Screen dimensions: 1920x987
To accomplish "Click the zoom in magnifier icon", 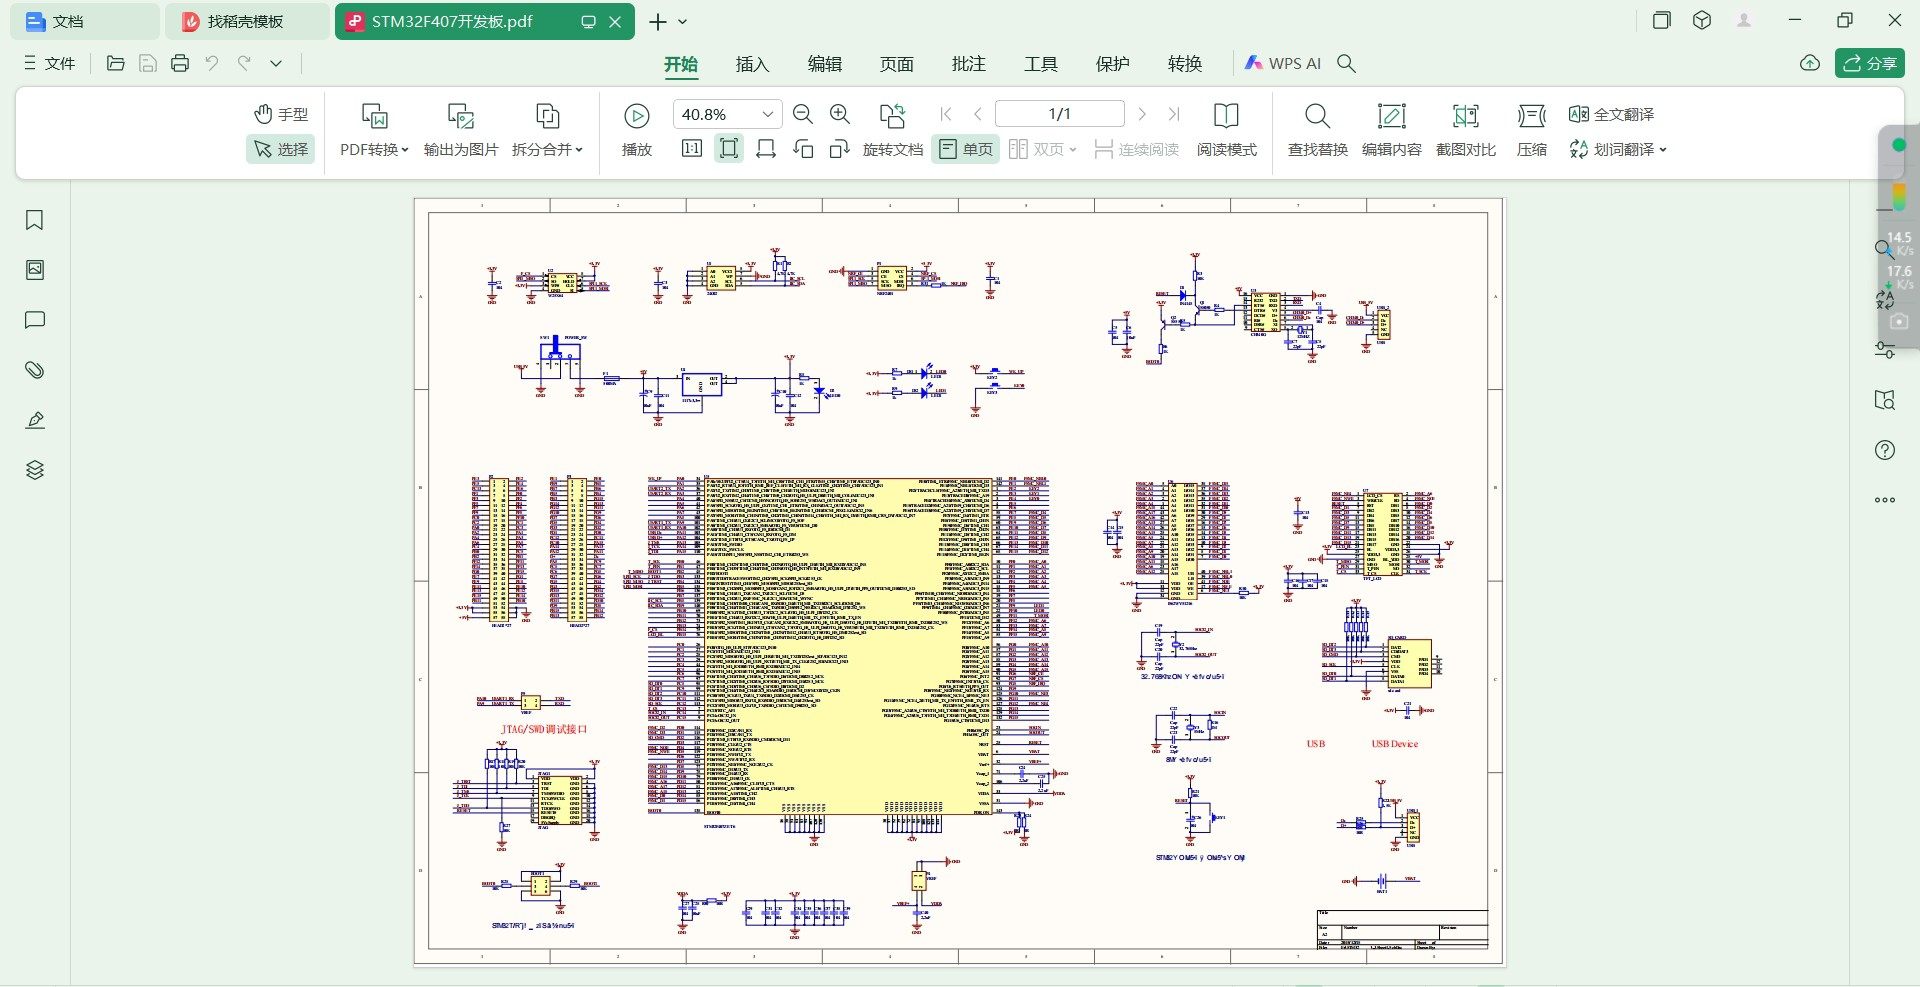I will click(840, 115).
